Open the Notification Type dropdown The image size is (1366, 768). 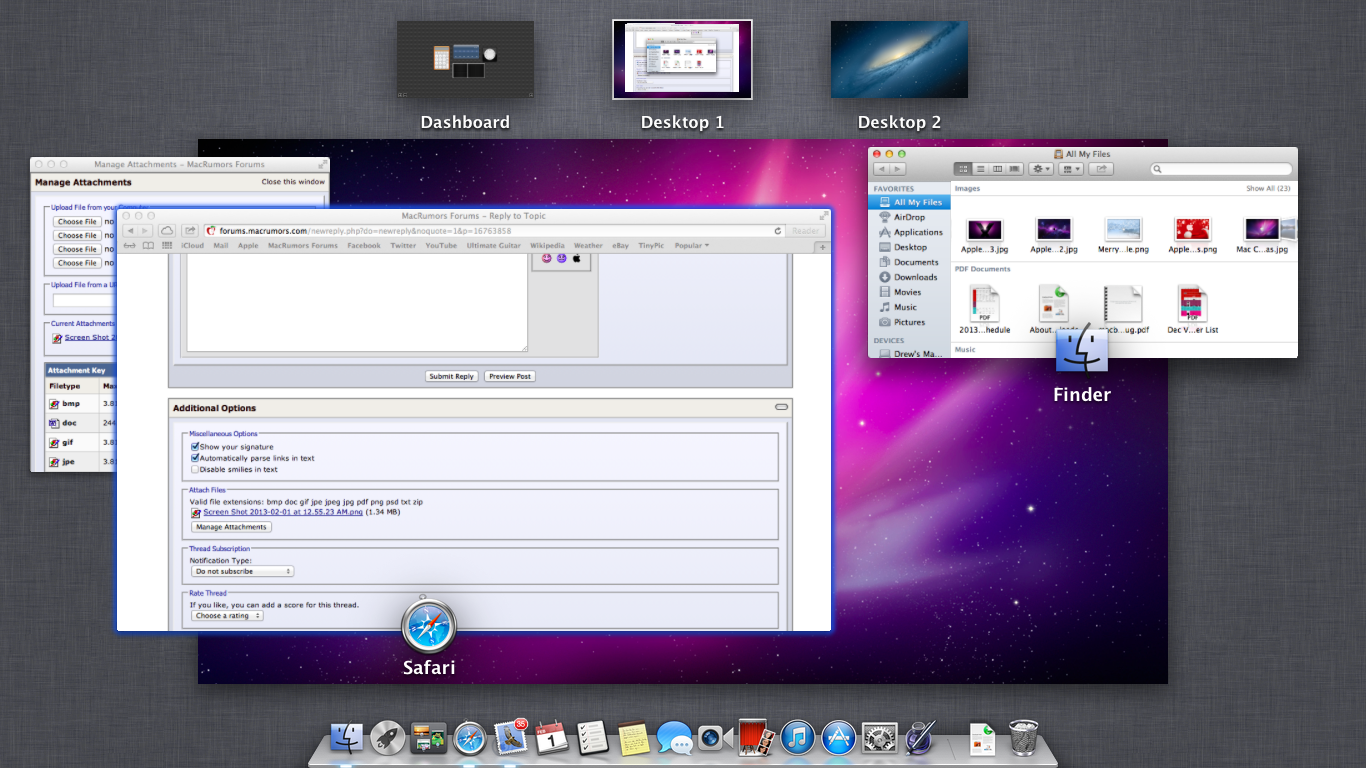tap(242, 571)
